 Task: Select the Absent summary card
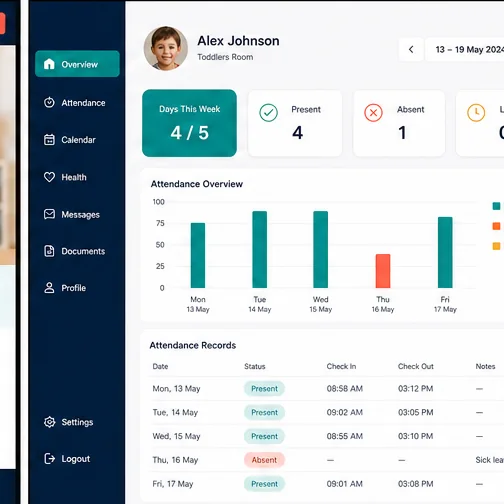[x=399, y=123]
